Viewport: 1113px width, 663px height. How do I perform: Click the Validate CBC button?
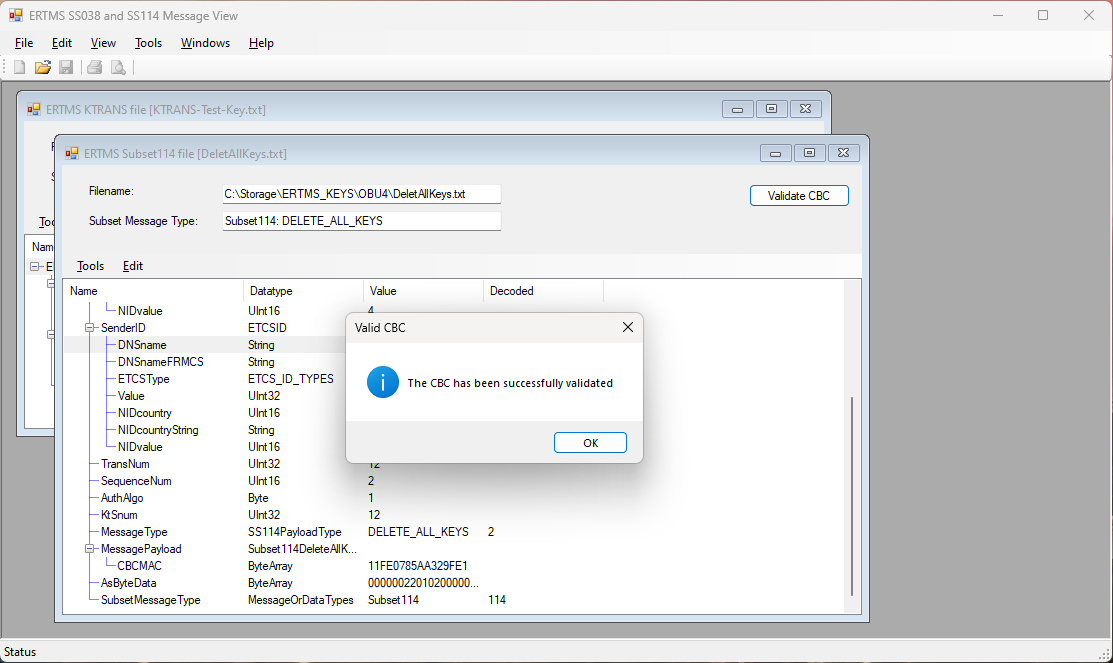click(x=798, y=196)
